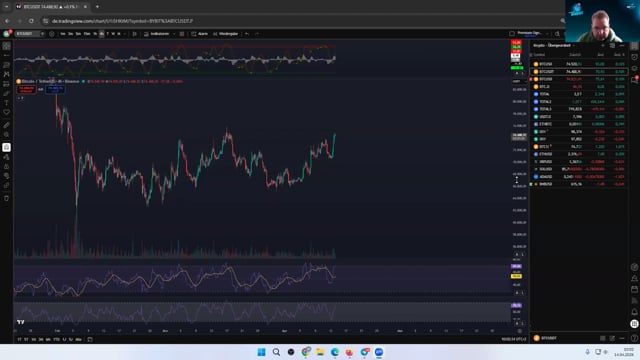Viewport: 640px width, 360px height.
Task: Open Windows taskbar search
Action: [x=276, y=352]
